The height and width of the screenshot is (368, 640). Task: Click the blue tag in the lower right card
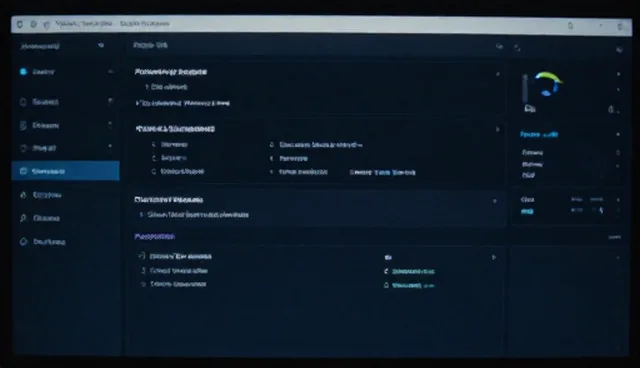pos(527,211)
